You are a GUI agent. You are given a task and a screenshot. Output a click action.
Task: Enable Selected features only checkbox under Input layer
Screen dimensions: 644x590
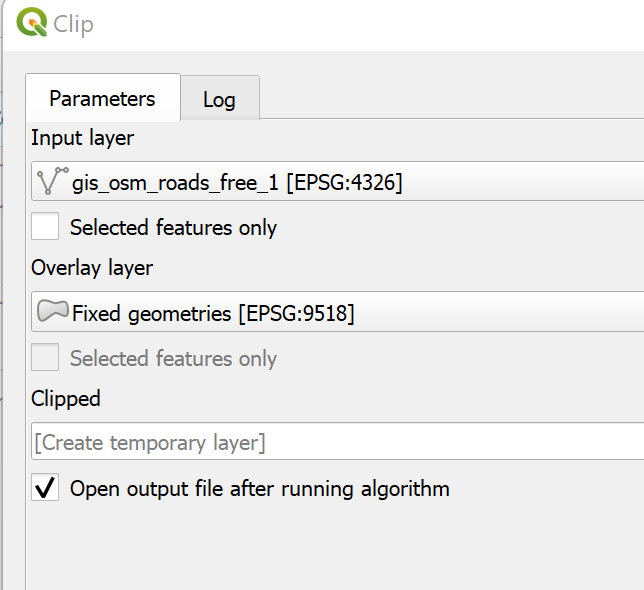coord(45,227)
